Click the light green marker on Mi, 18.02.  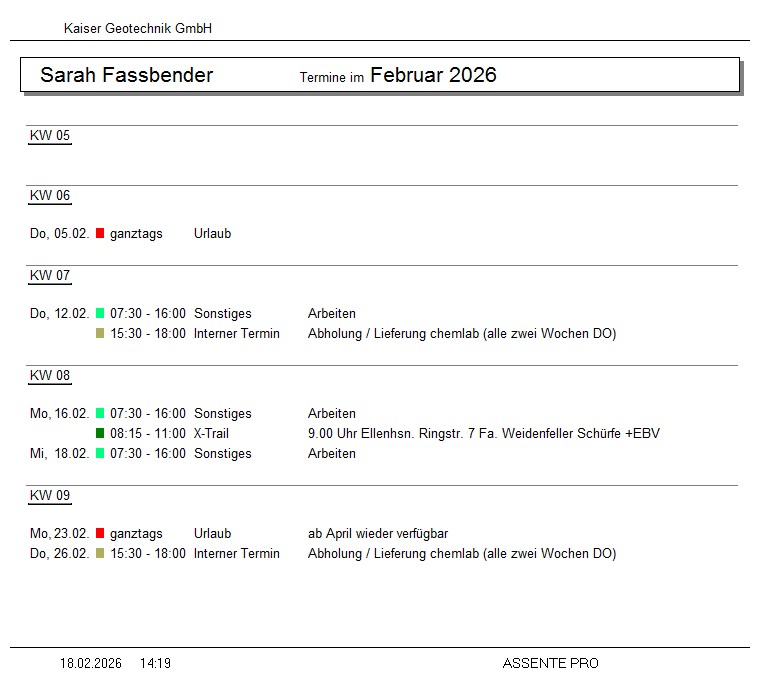100,454
